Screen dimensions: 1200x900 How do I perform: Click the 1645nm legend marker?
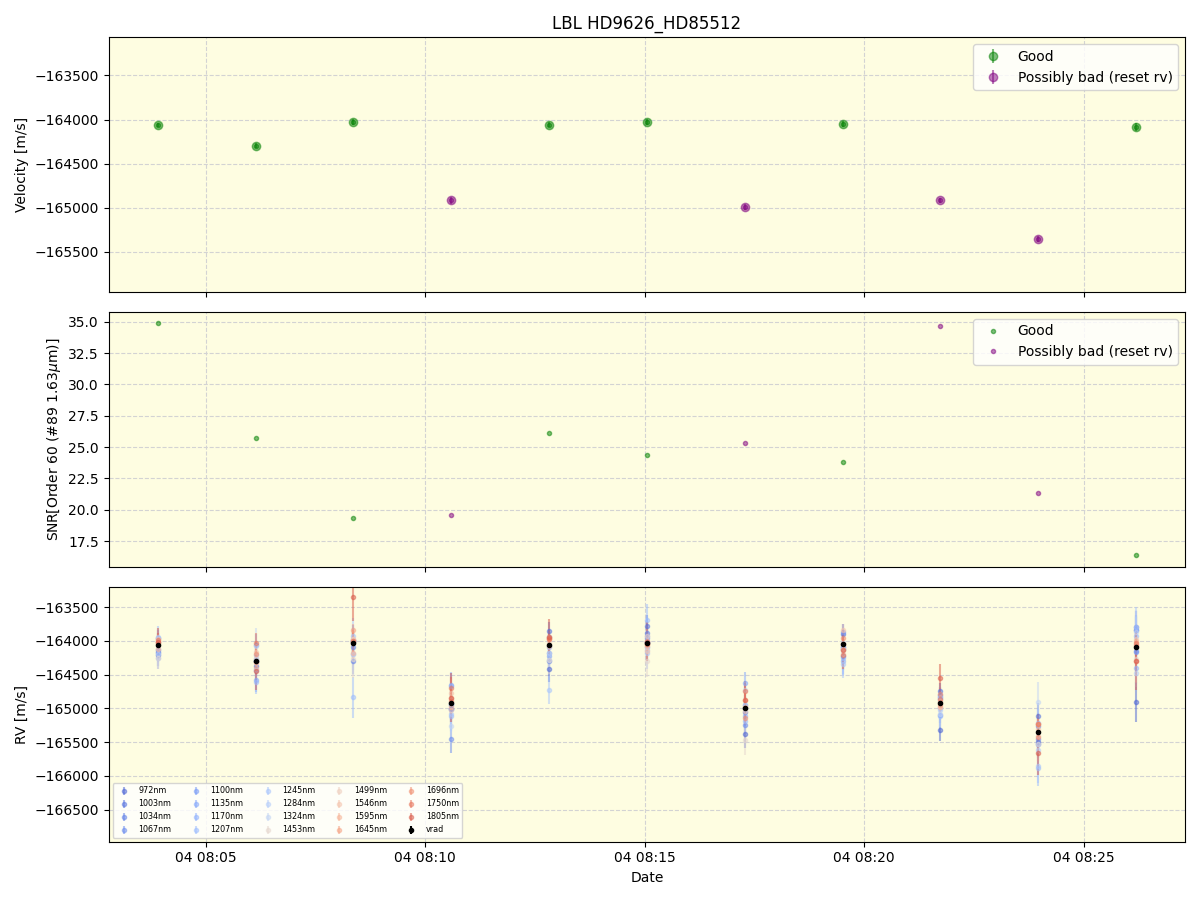[x=340, y=829]
